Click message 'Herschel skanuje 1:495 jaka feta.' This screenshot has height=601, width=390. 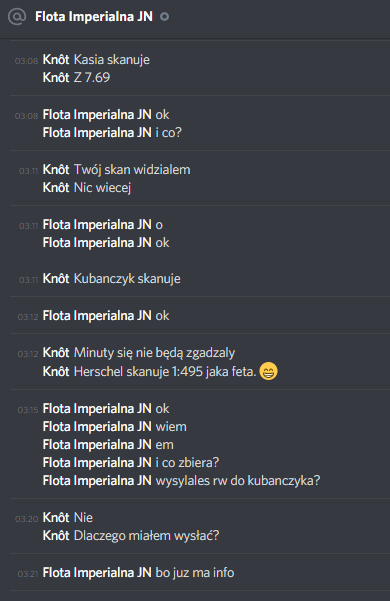tap(165, 371)
